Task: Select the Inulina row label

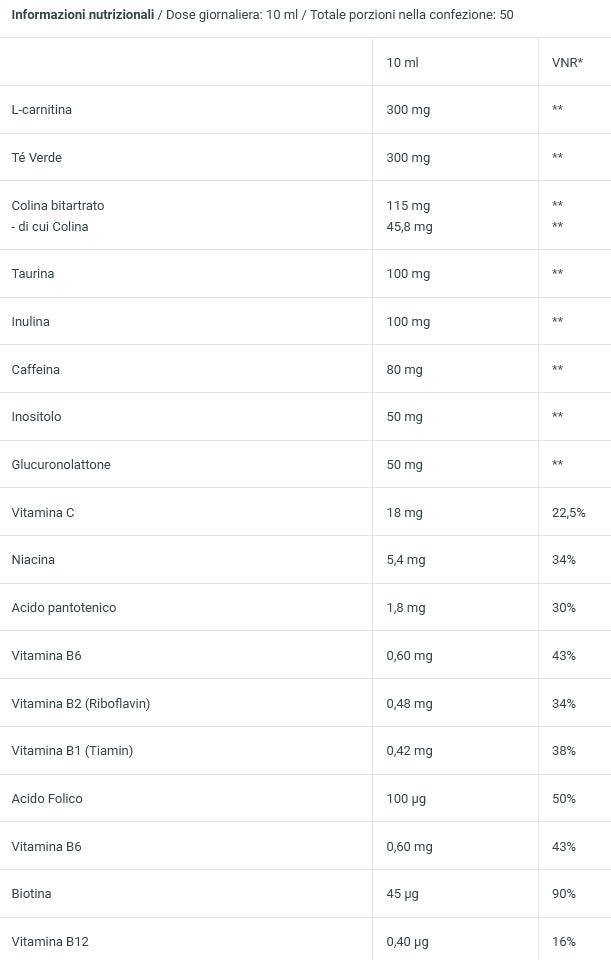Action: pyautogui.click(x=30, y=321)
